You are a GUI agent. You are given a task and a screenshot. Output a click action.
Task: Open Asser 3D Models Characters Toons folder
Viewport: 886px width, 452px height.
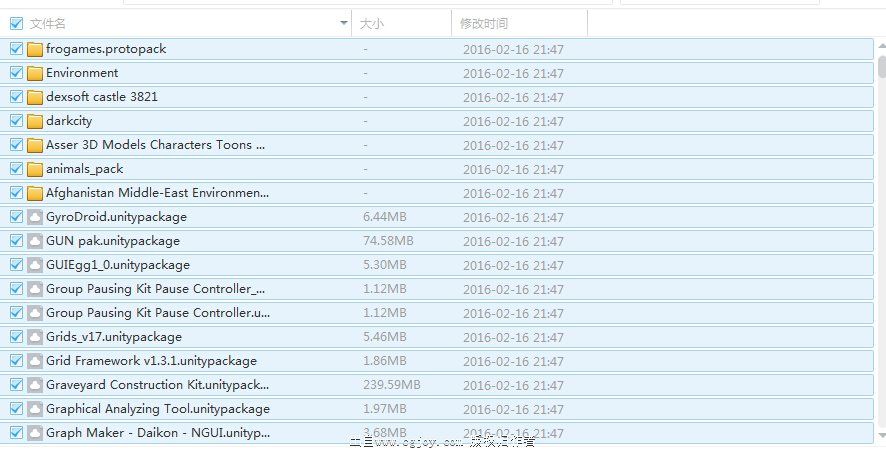point(155,145)
